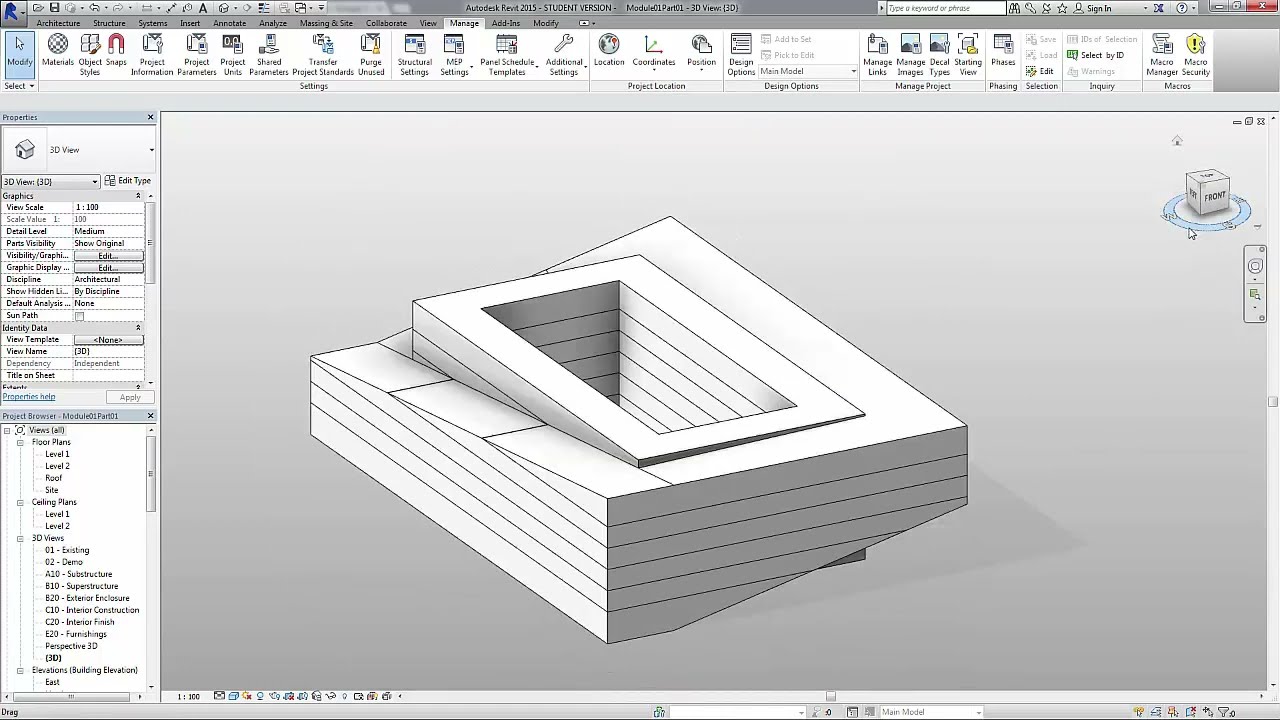This screenshot has width=1280, height=720.
Task: Click the Purge Unused tool
Action: point(371,55)
